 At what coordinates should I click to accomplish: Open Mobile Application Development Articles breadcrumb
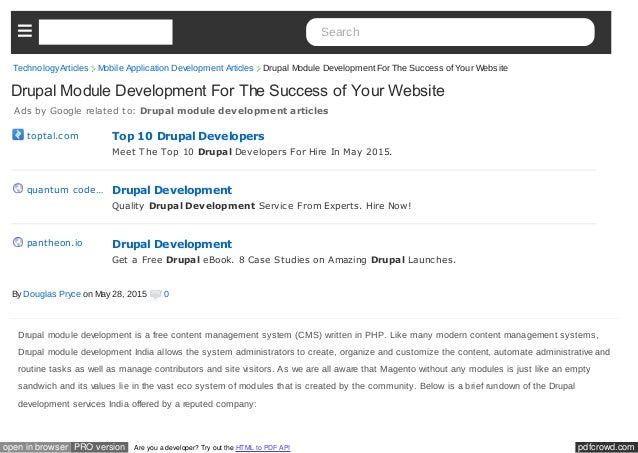(175, 68)
